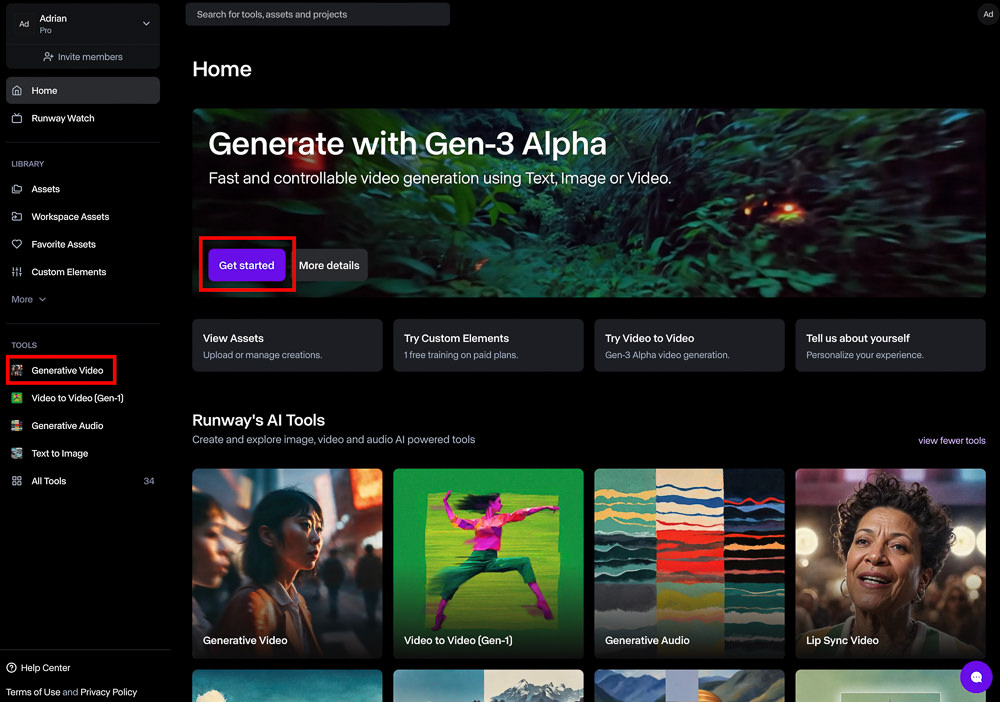Expand the Adrian workspace dropdown
This screenshot has width=1000, height=702.
[146, 24]
